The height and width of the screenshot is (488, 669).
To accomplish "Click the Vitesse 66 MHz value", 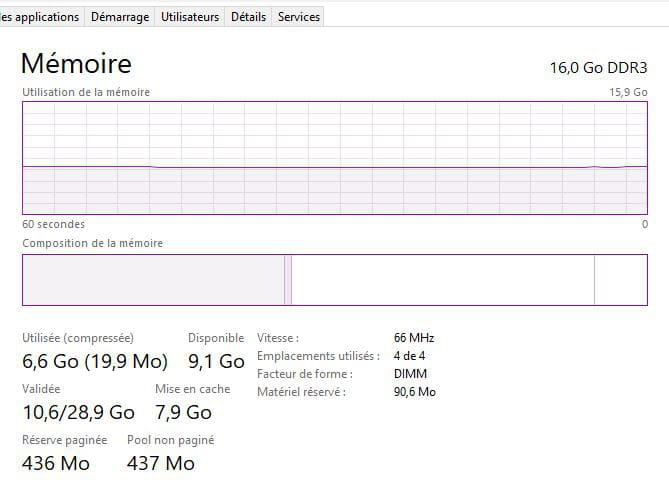I will pyautogui.click(x=414, y=338).
